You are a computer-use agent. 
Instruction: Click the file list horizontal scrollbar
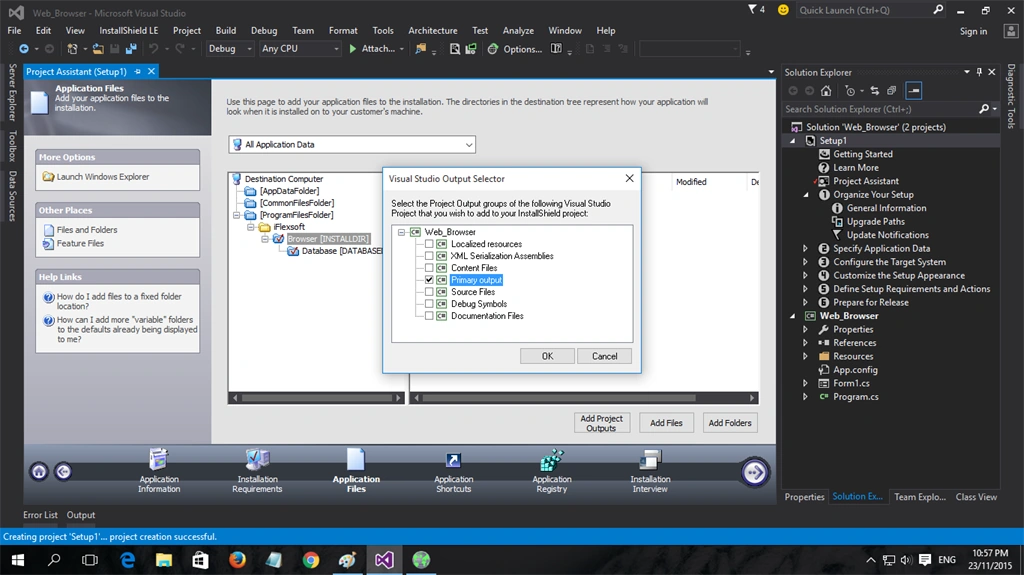(584, 397)
